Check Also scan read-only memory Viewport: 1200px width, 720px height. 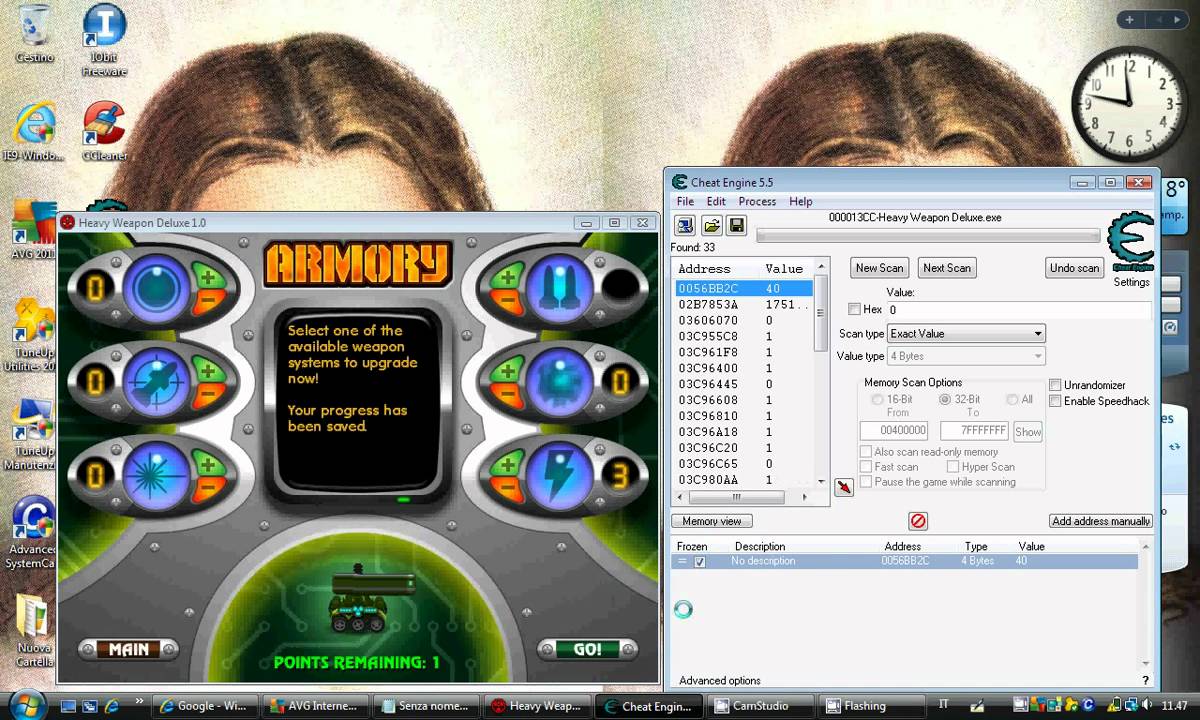pos(866,452)
